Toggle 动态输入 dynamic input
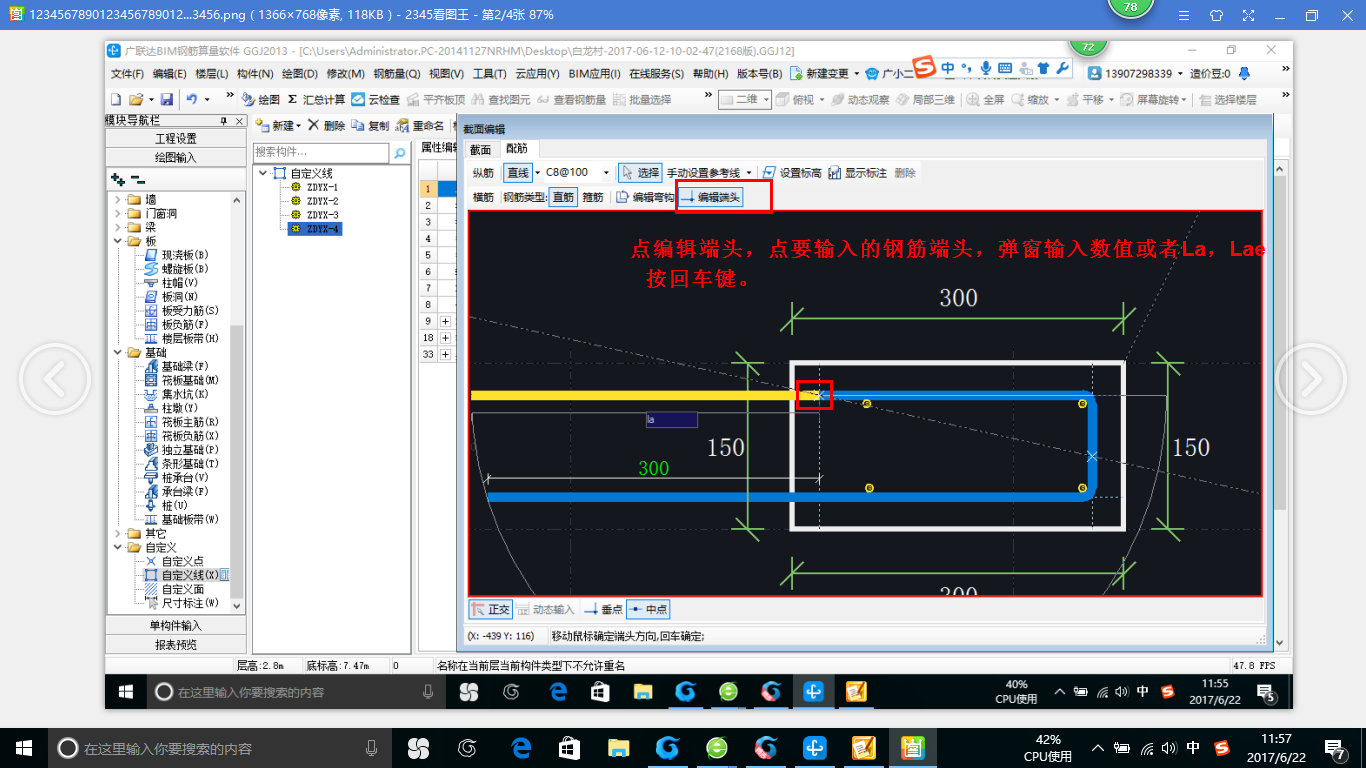Image resolution: width=1366 pixels, height=768 pixels. pos(545,609)
